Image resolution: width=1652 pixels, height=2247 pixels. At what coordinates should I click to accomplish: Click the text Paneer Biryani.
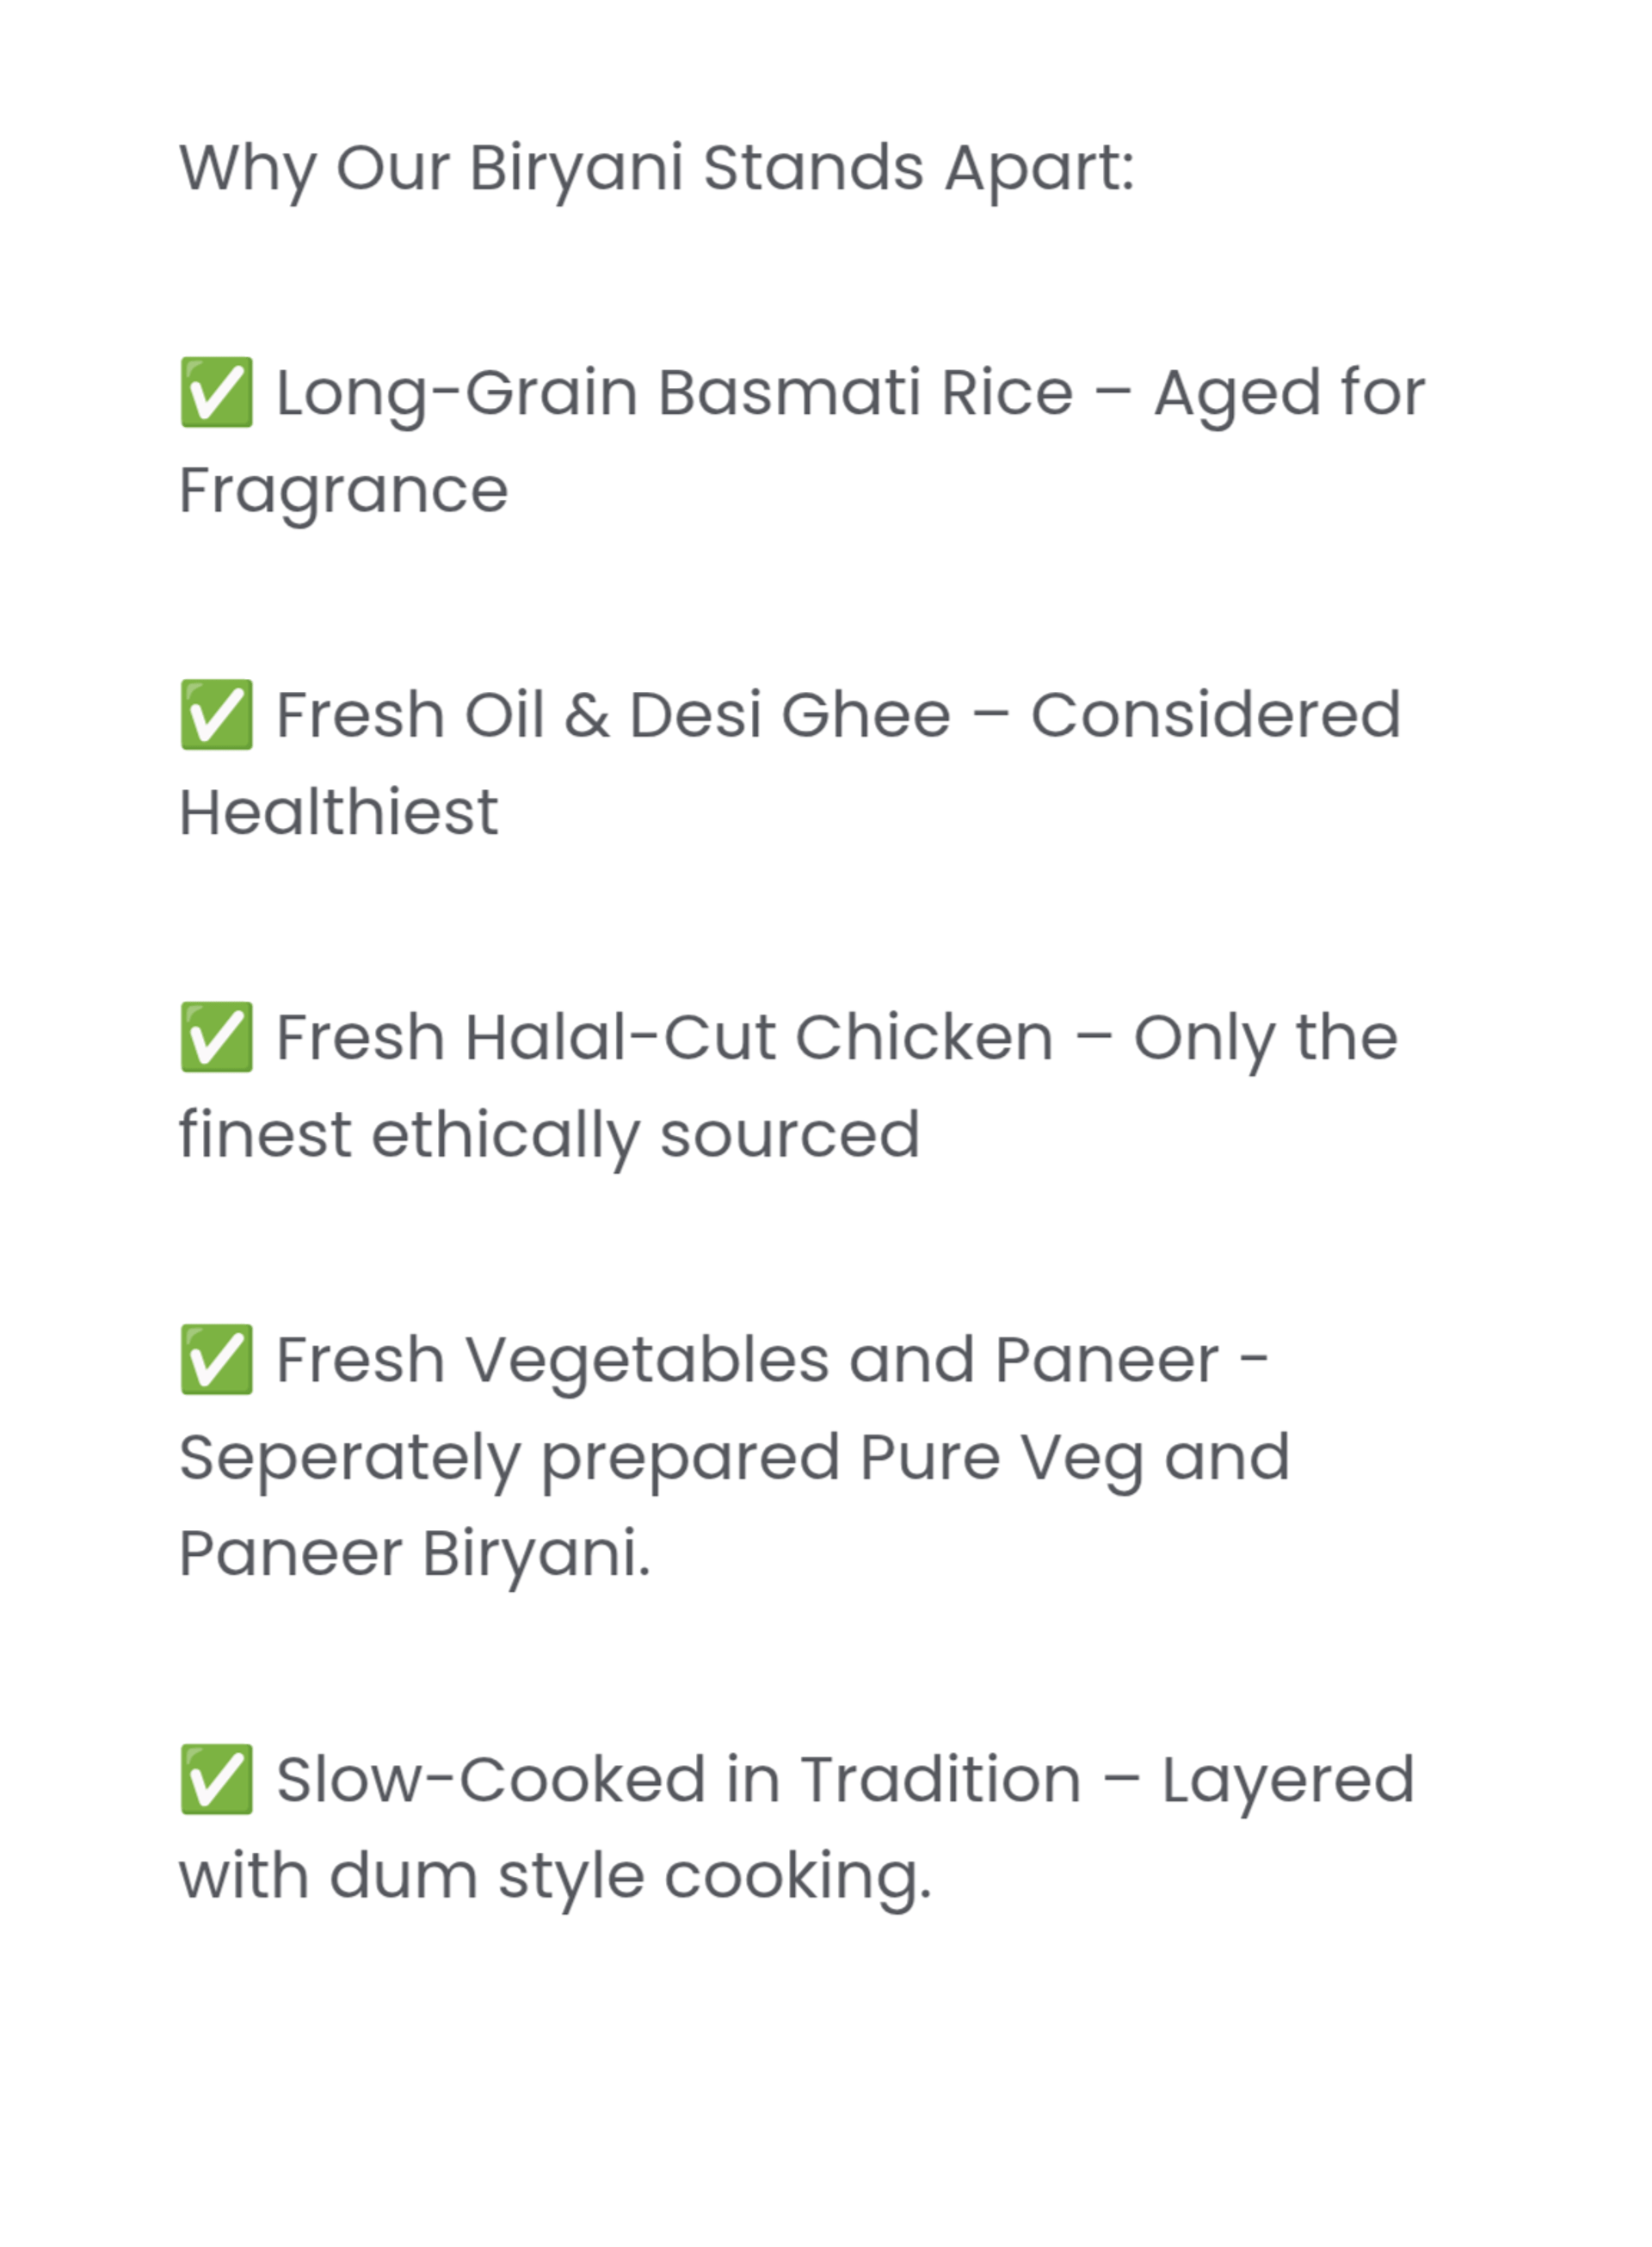414,1554
